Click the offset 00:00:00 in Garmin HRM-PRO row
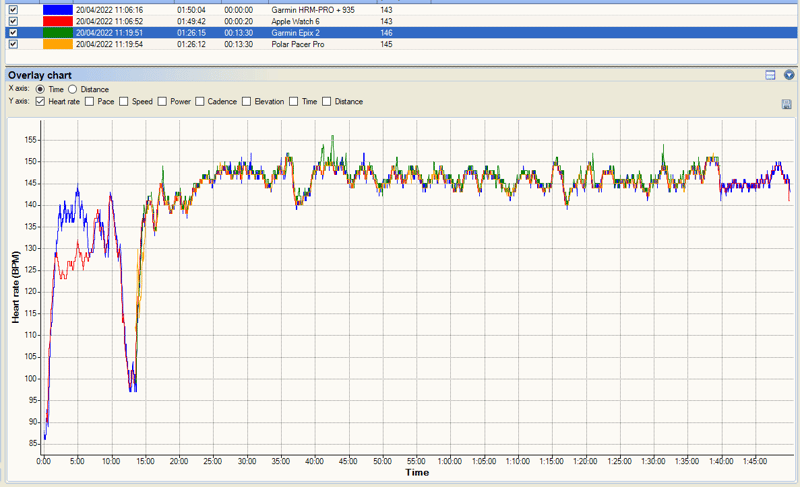800x487 pixels. [238, 10]
